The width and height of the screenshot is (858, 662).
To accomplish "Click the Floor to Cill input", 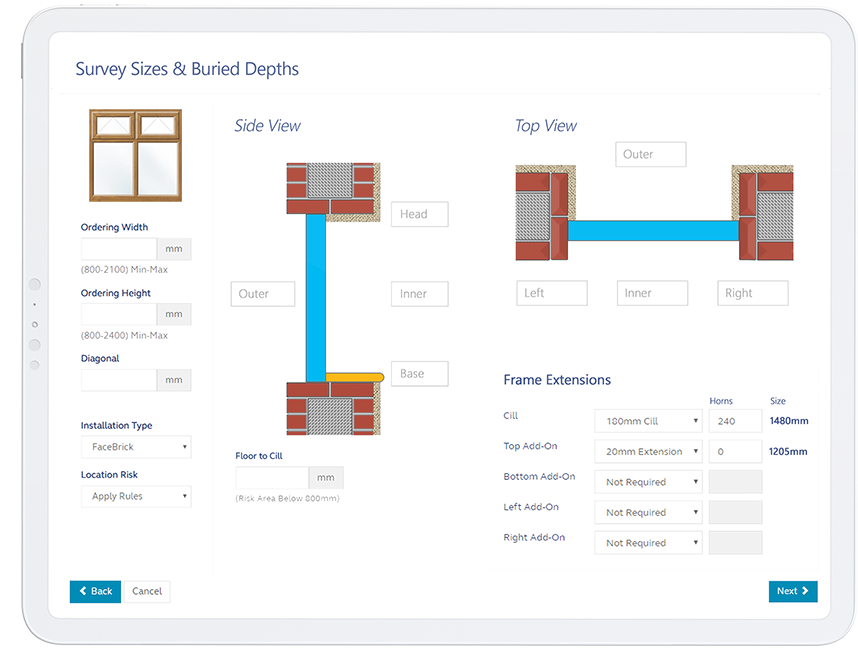I will click(x=272, y=478).
